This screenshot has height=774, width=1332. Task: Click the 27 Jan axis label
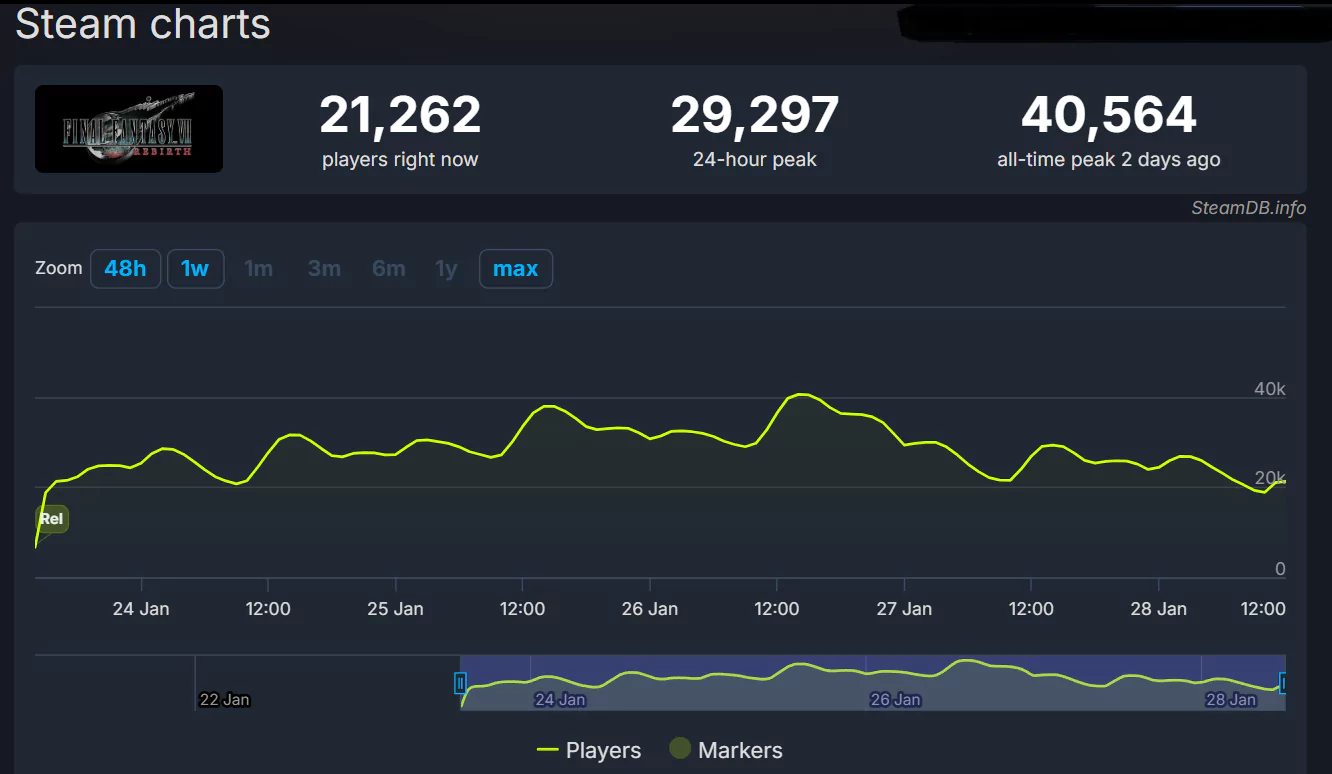tap(904, 609)
